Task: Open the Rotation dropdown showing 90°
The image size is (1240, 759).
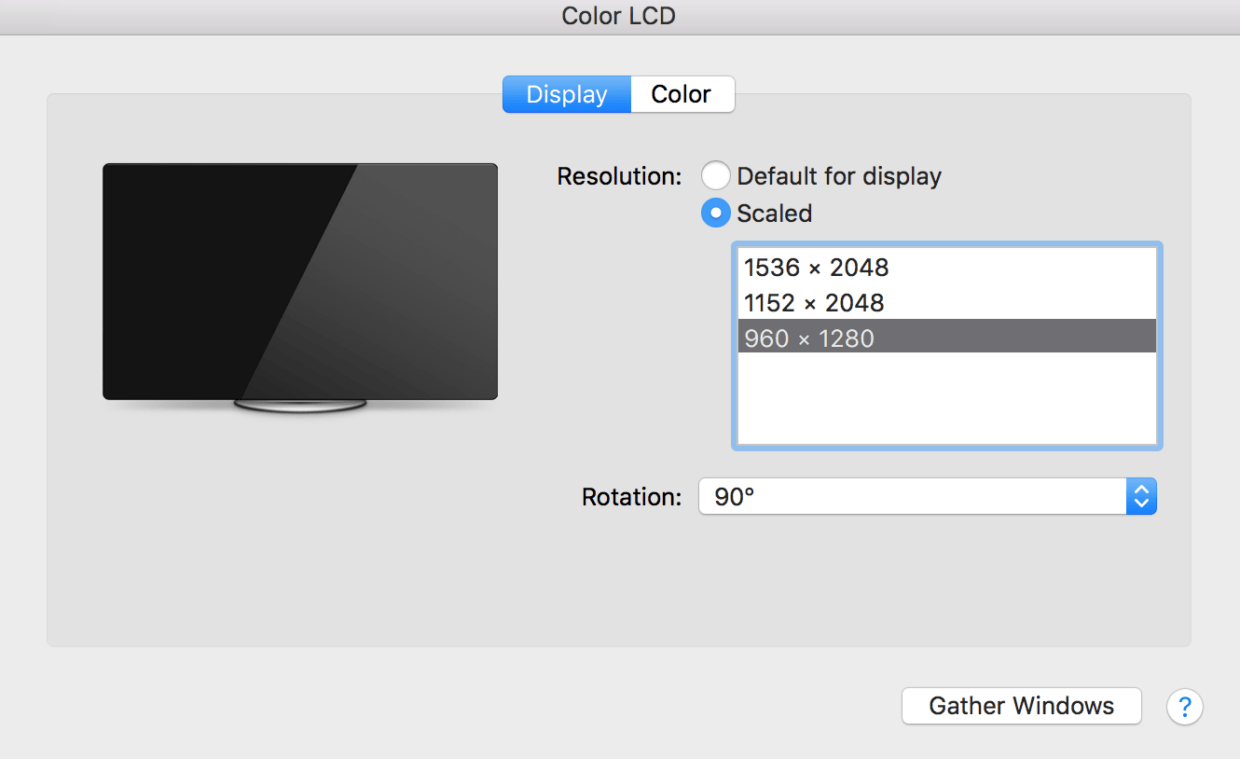Action: pyautogui.click(x=912, y=496)
